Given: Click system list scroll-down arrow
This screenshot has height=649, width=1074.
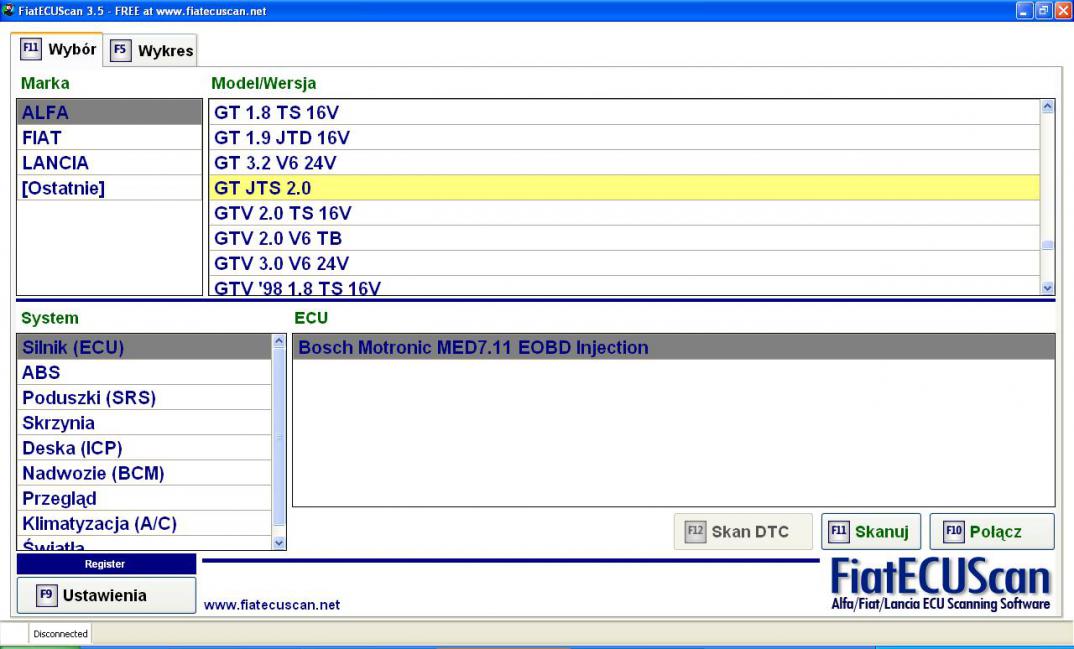Looking at the screenshot, I should click(279, 543).
